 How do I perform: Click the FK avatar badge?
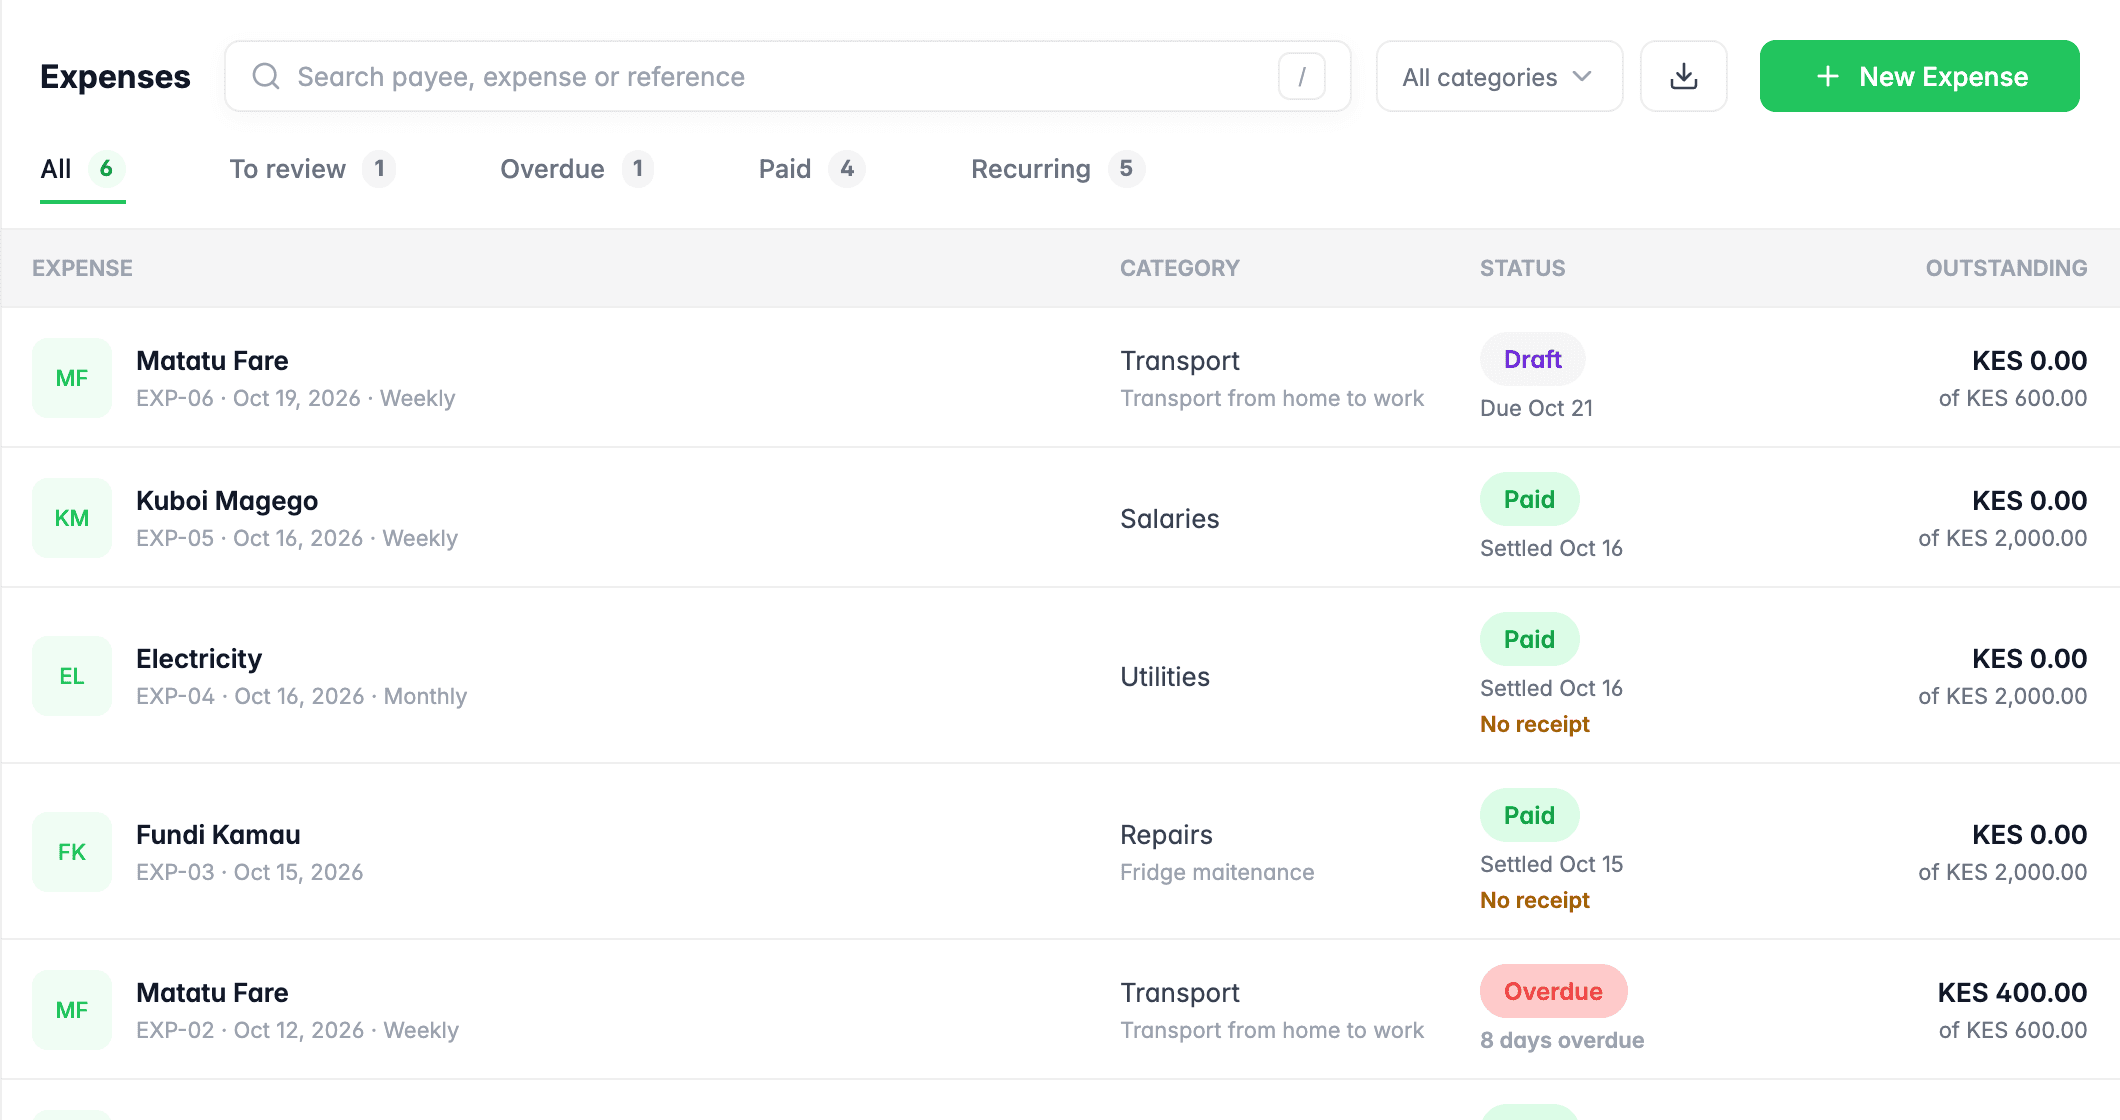point(72,852)
